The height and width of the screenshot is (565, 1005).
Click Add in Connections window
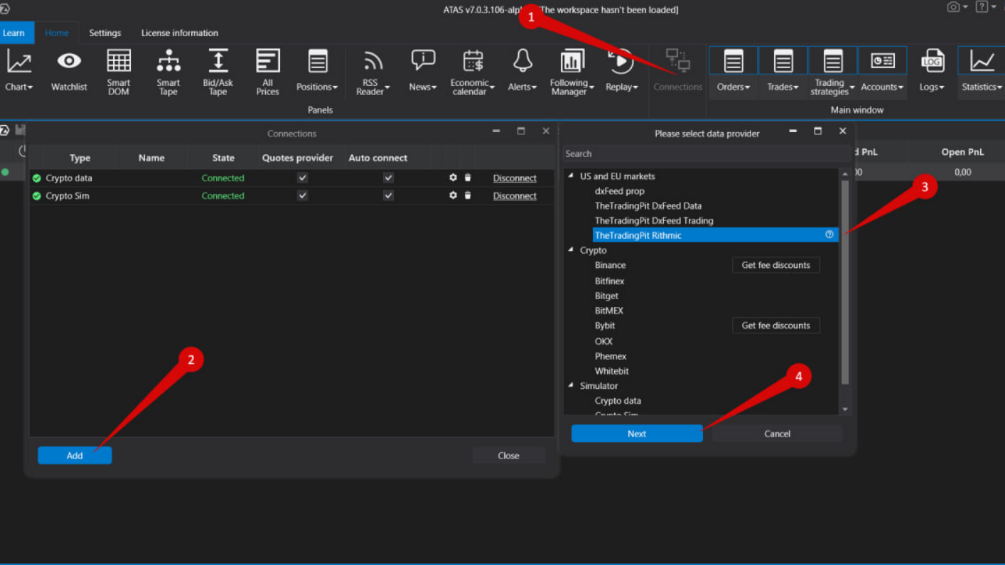[74, 455]
